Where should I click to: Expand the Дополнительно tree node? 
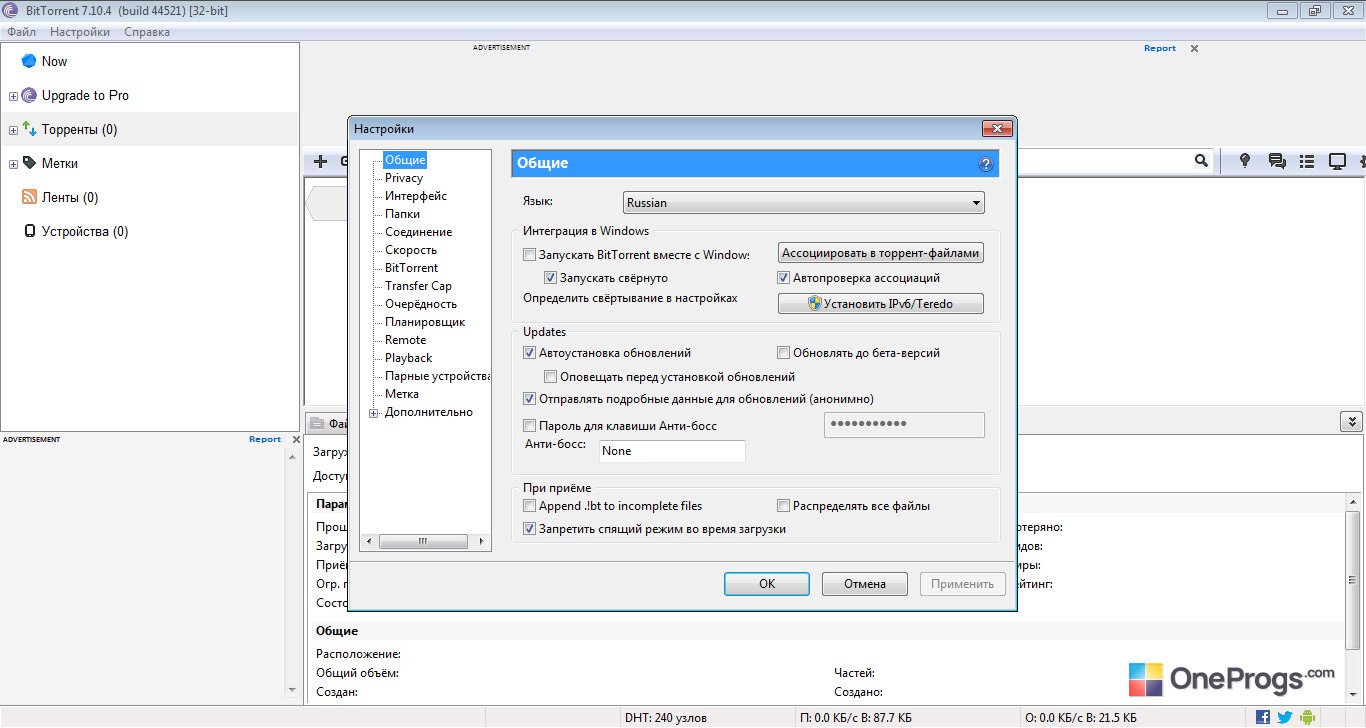click(374, 413)
